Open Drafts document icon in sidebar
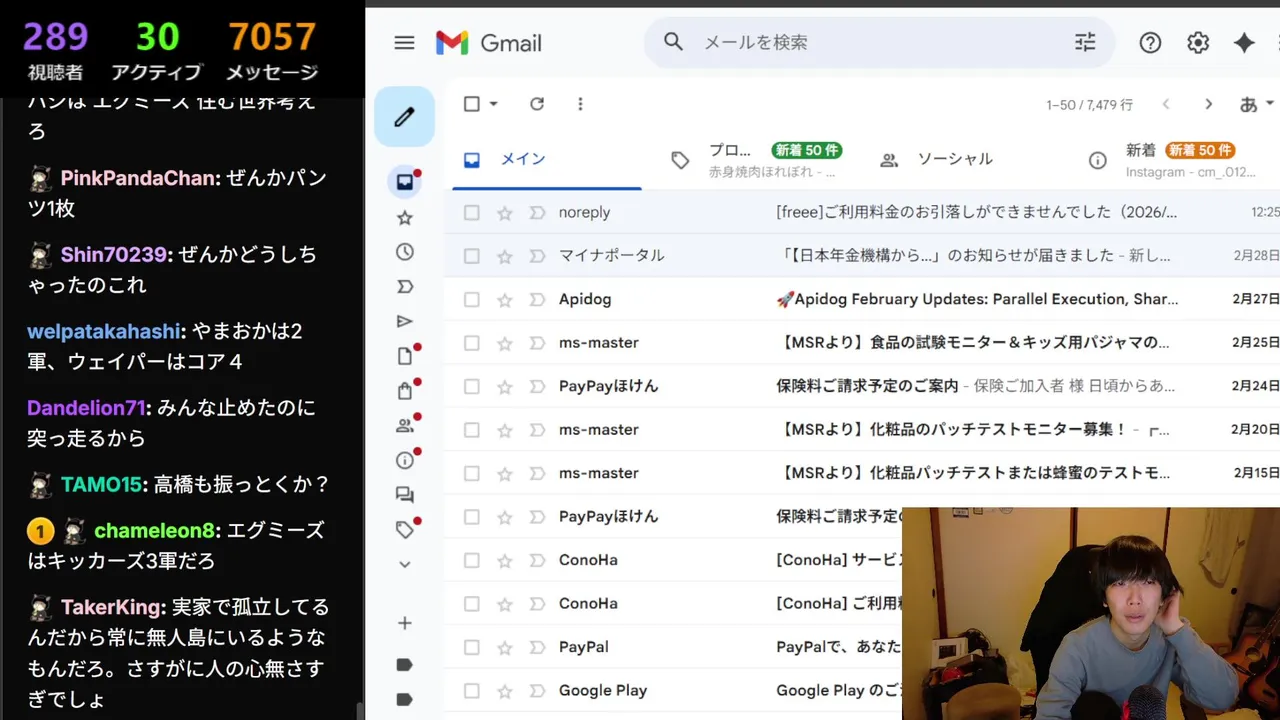 point(405,356)
